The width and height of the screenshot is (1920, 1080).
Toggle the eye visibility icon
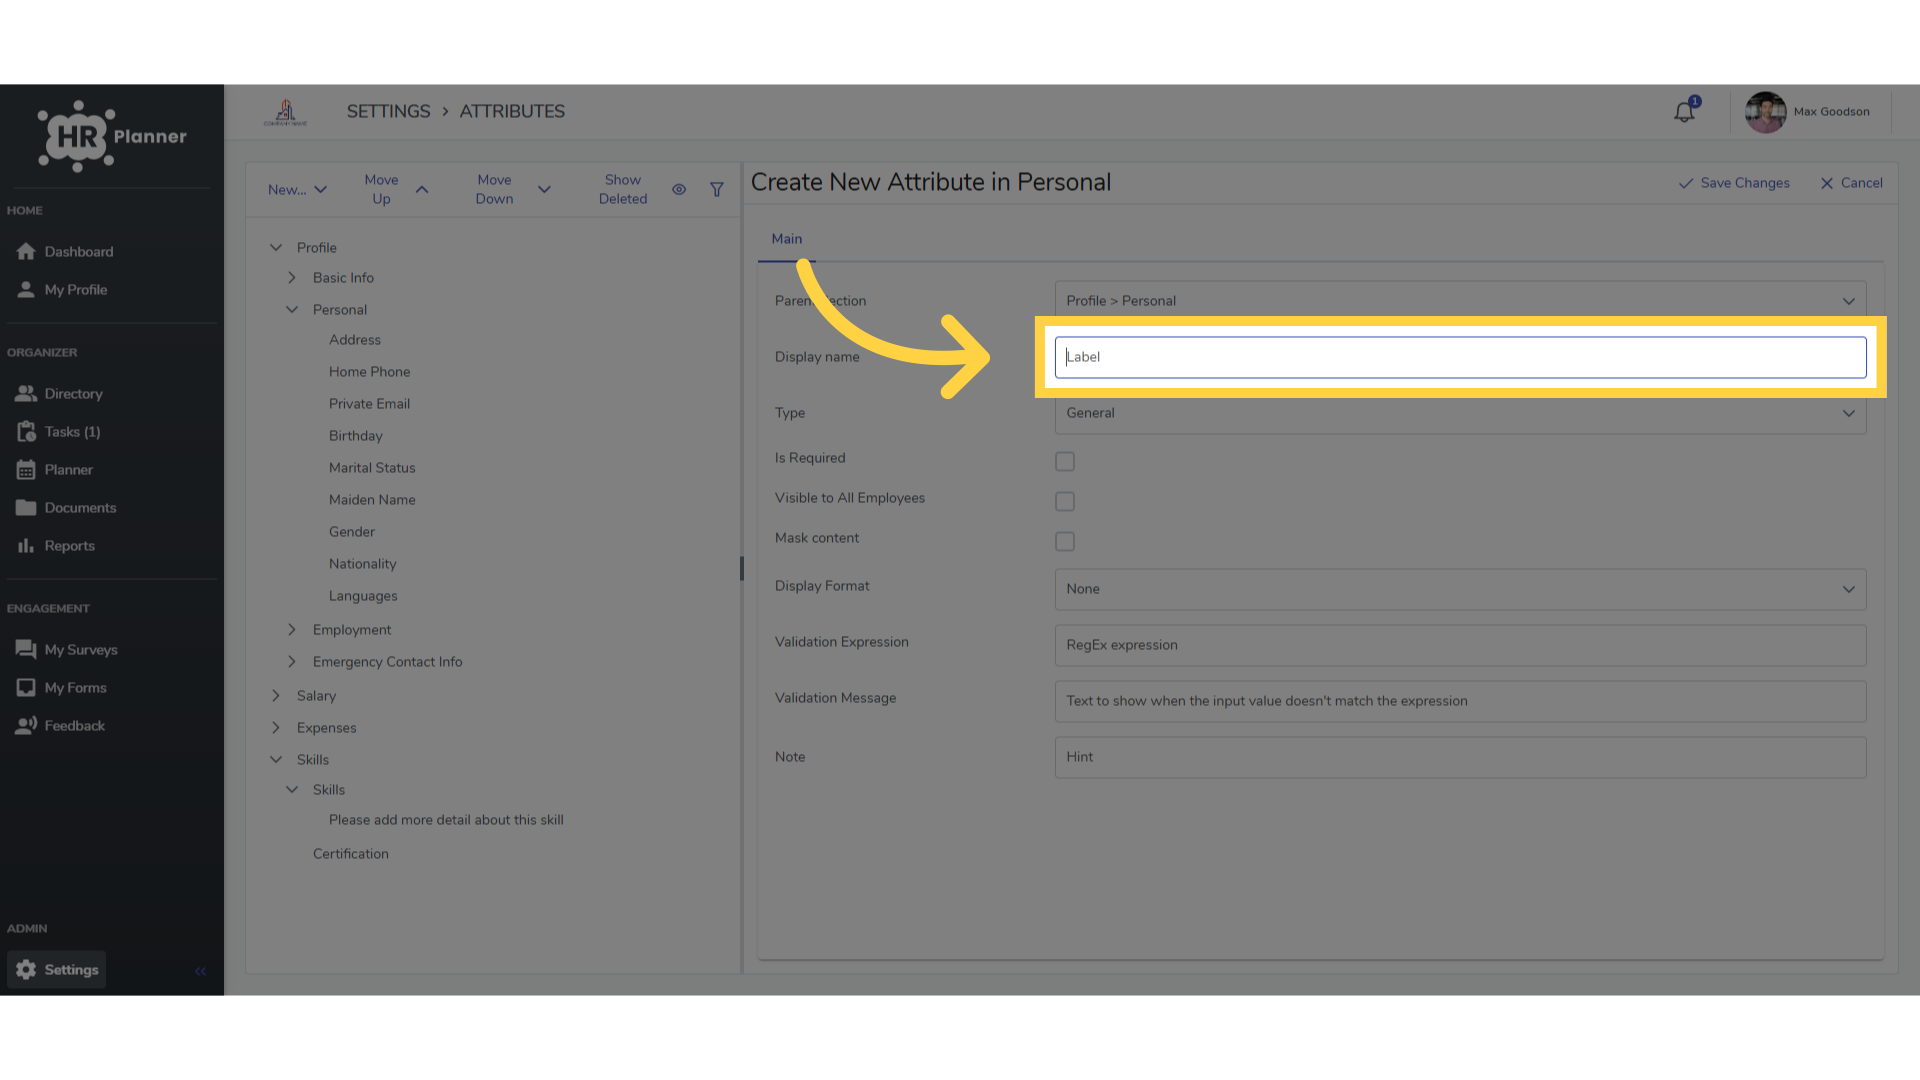[679, 190]
